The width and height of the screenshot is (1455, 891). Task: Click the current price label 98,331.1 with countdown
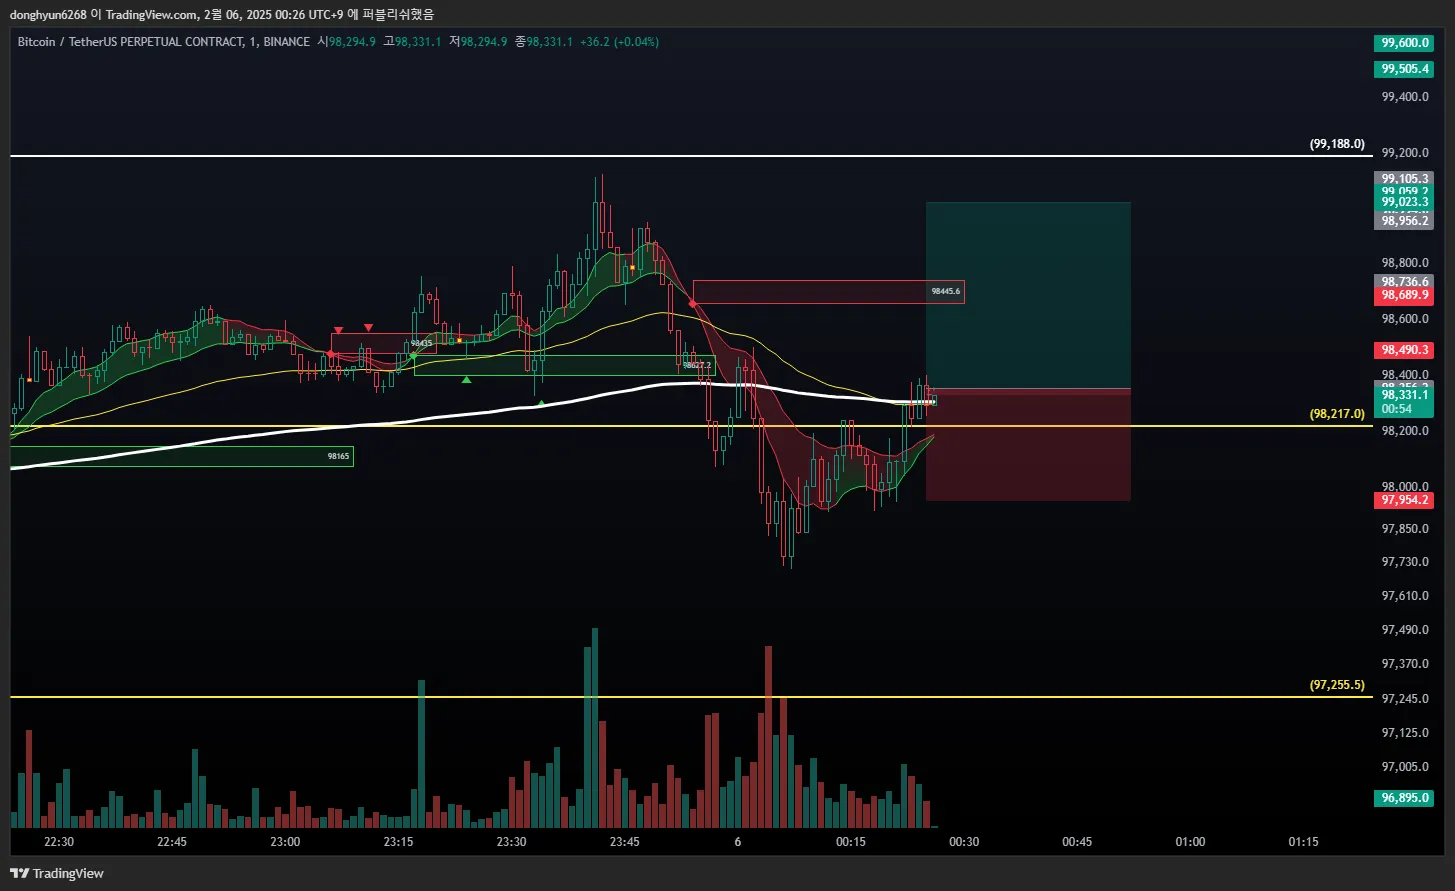(1404, 402)
